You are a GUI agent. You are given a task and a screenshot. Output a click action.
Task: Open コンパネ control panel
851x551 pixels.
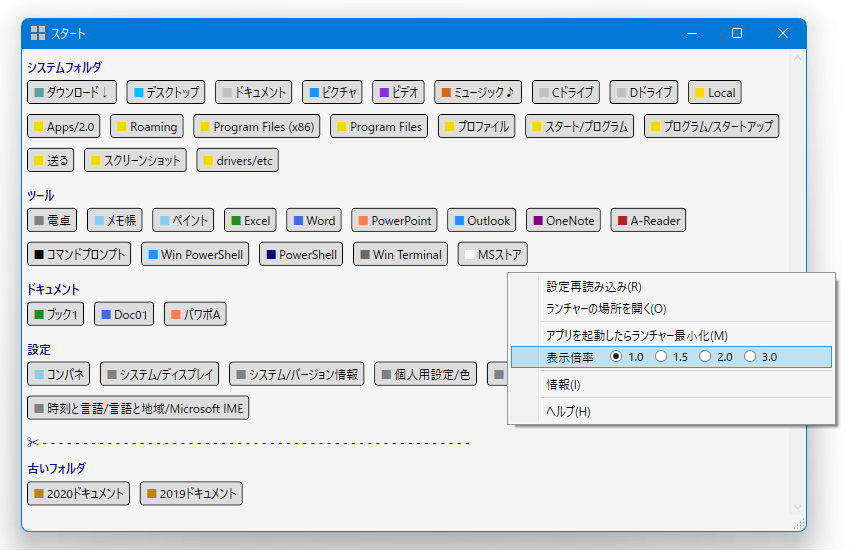click(59, 374)
